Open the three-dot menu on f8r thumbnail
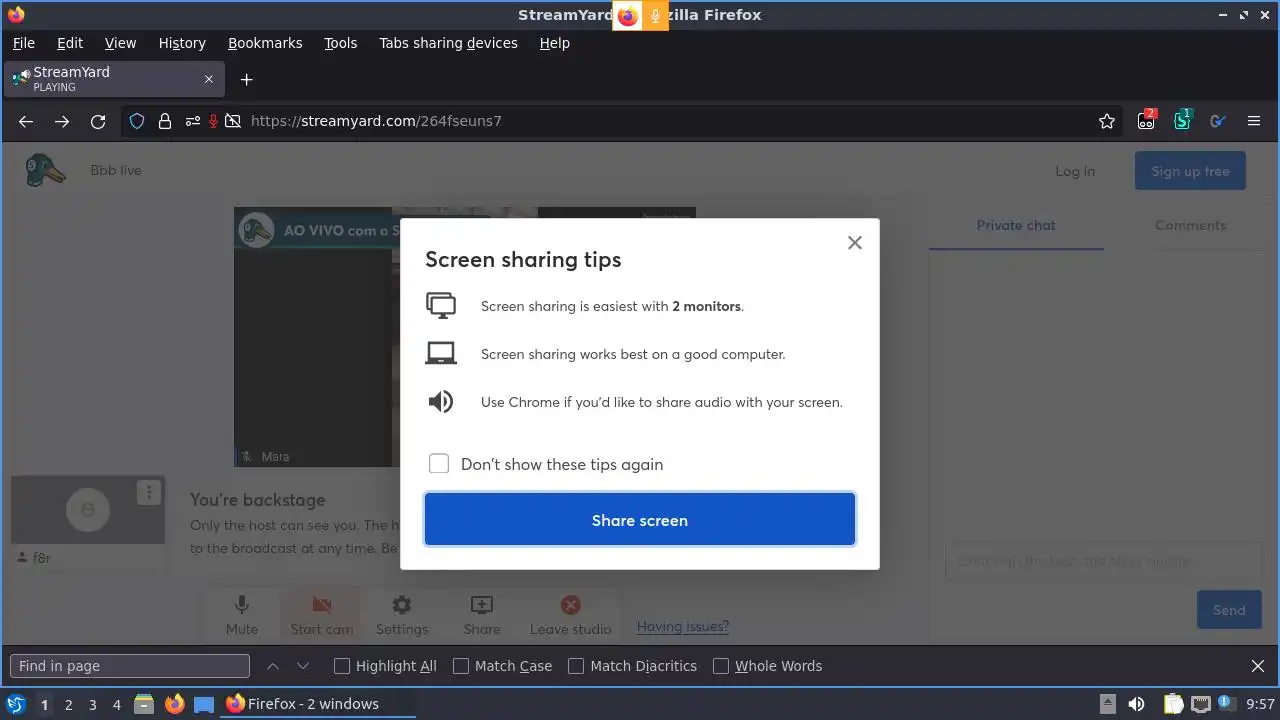This screenshot has height=720, width=1280. 148,492
